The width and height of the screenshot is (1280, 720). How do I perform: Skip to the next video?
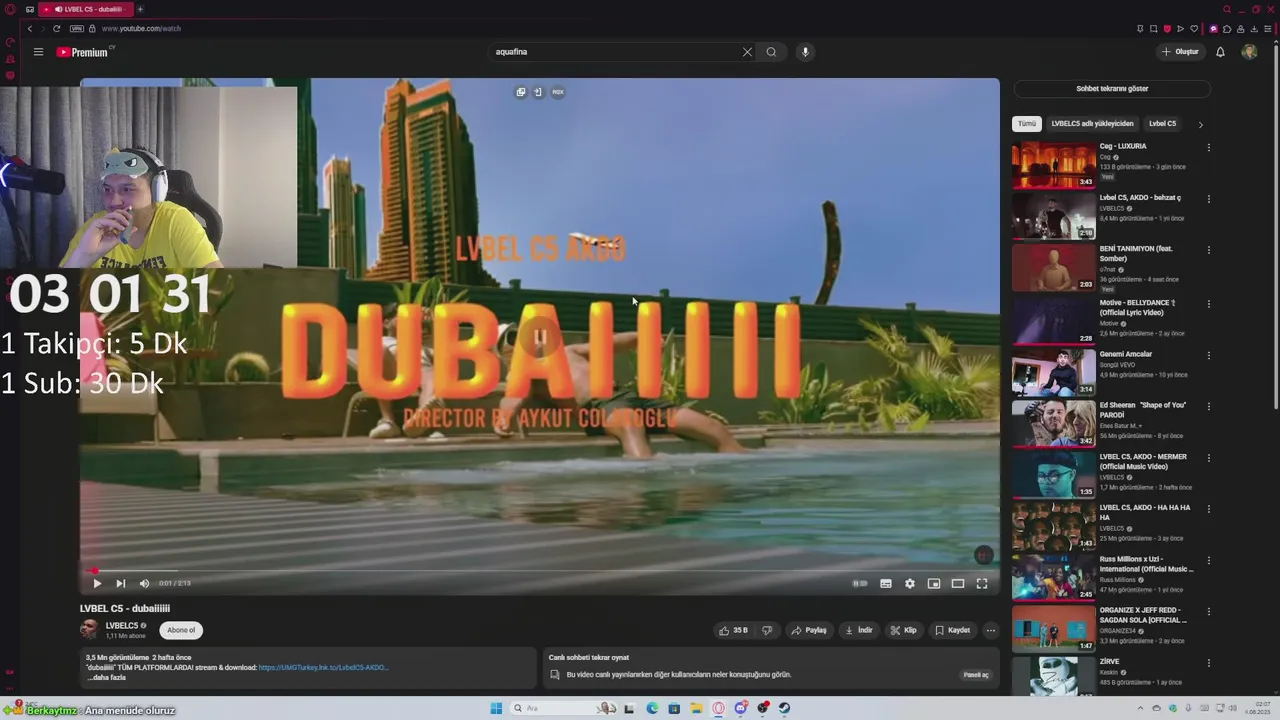pyautogui.click(x=120, y=583)
